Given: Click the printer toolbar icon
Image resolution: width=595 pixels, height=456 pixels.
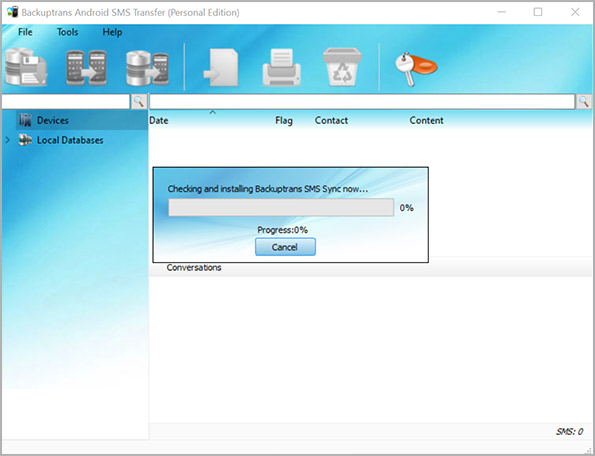Looking at the screenshot, I should [x=282, y=68].
